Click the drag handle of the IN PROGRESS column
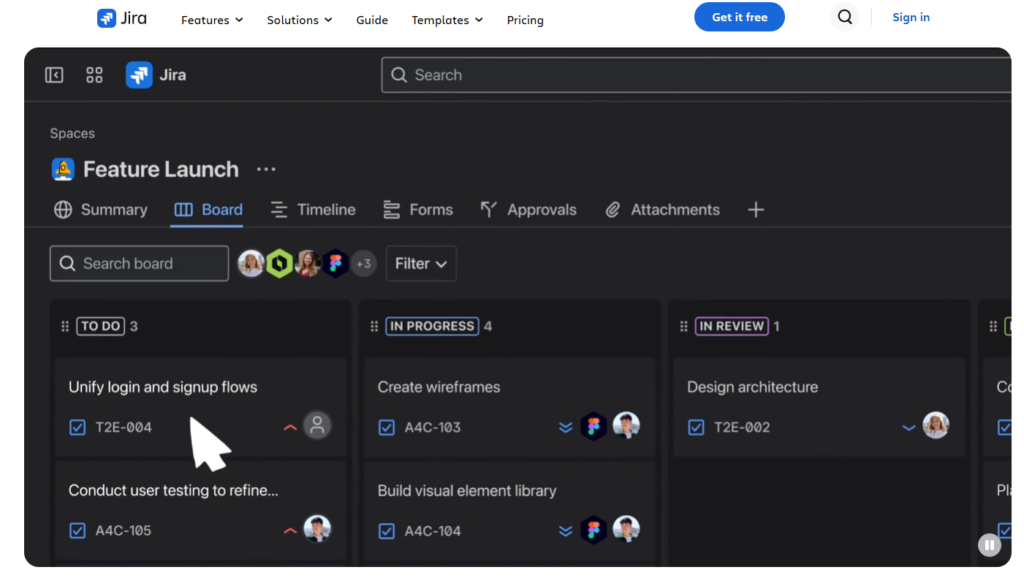This screenshot has height=586, width=1024. [x=374, y=326]
